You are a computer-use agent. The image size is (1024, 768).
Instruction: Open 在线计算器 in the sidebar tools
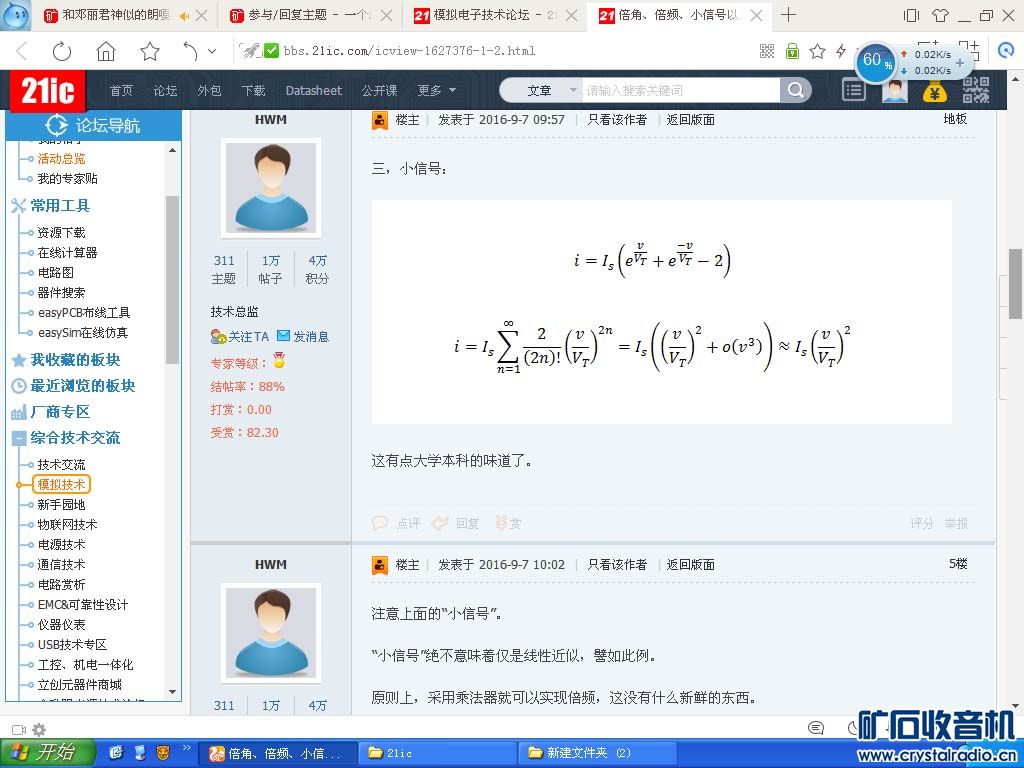pos(67,253)
